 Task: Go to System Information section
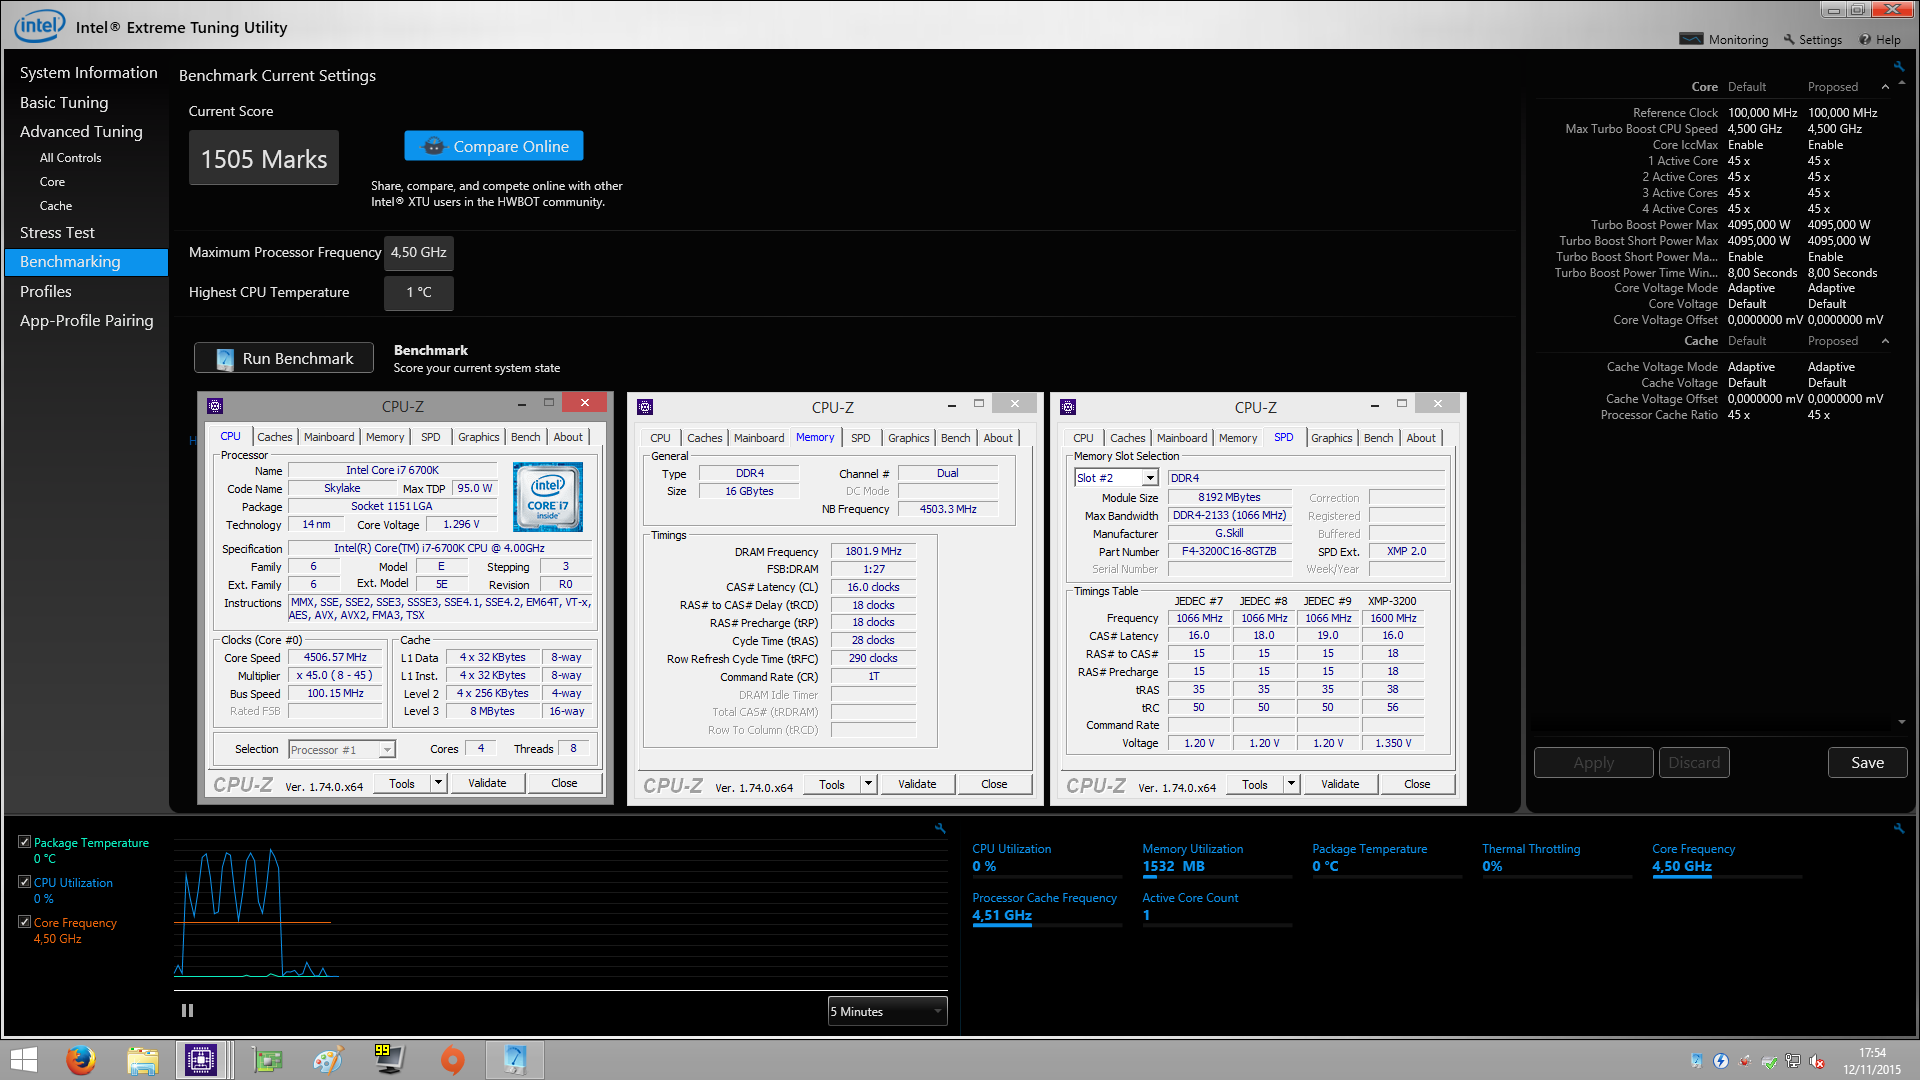click(89, 73)
